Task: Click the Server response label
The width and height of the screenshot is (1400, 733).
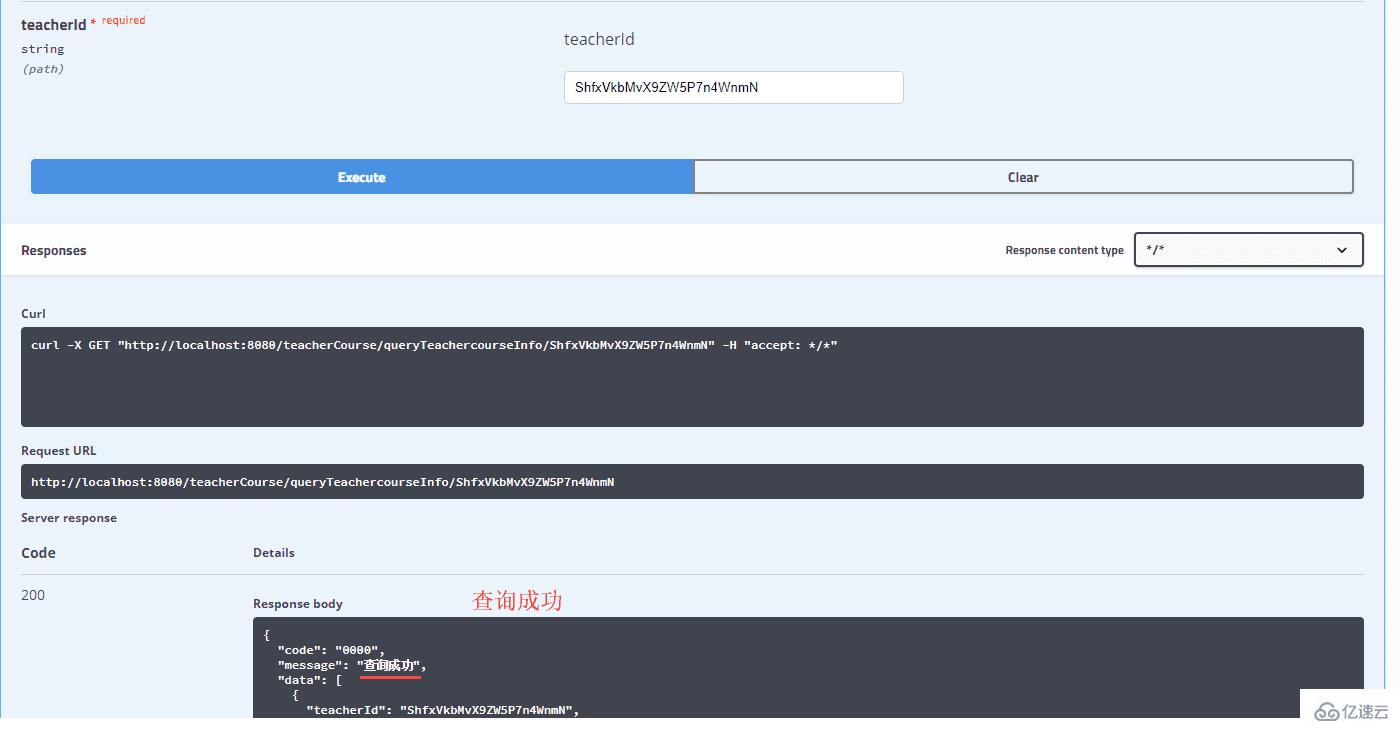Action: 69,517
